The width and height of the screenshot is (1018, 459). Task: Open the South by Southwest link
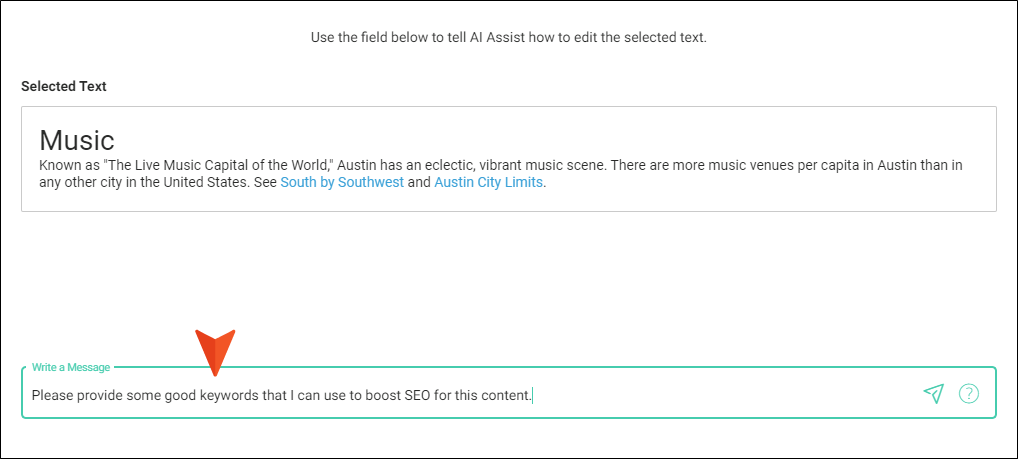coord(342,182)
